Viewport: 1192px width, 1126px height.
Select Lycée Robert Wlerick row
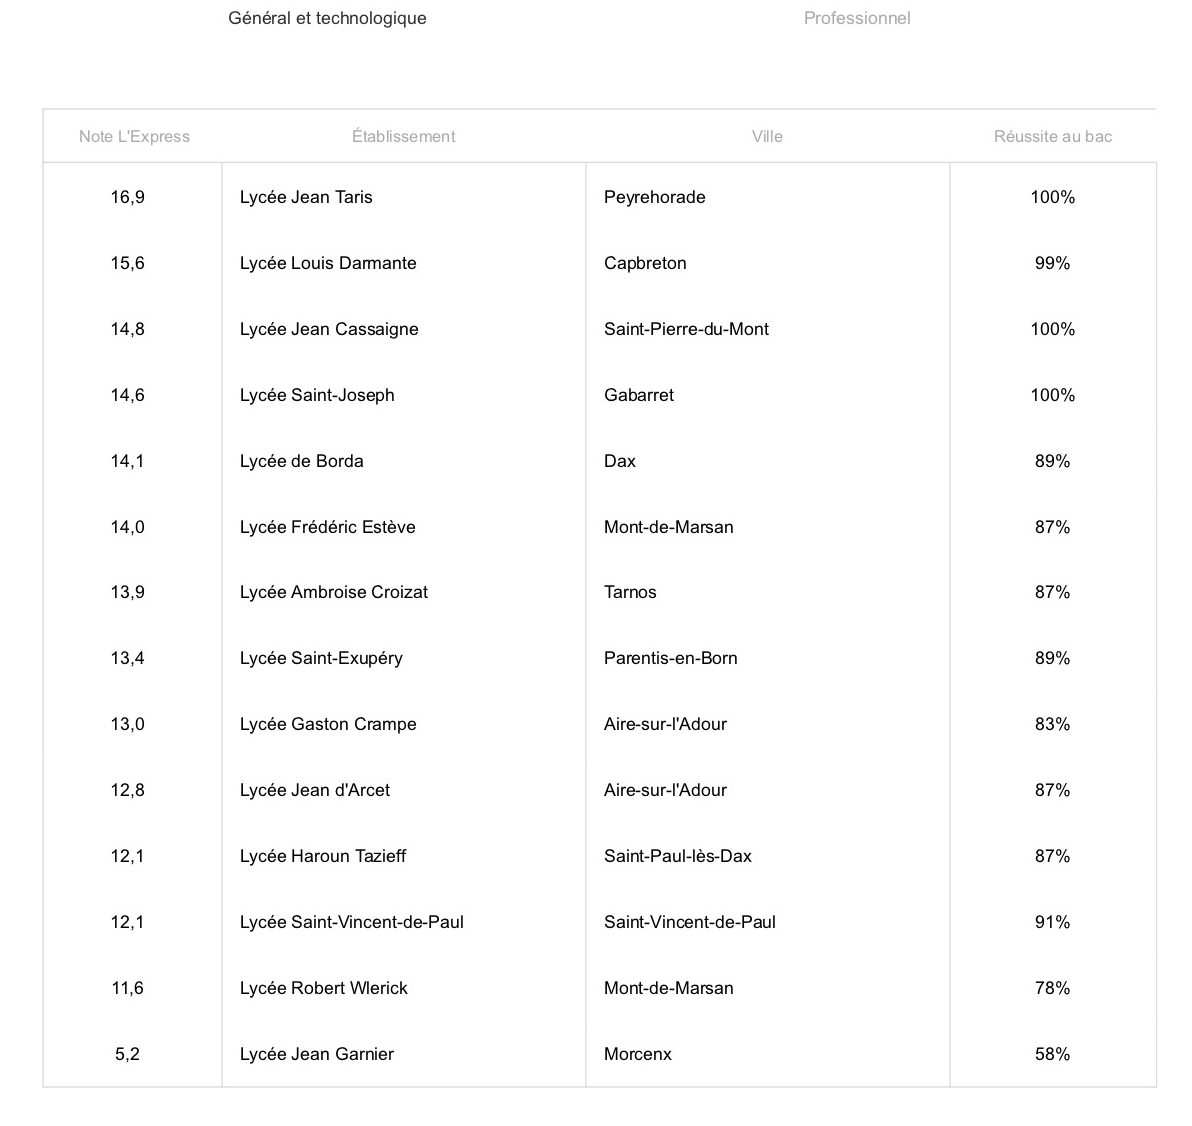324,988
